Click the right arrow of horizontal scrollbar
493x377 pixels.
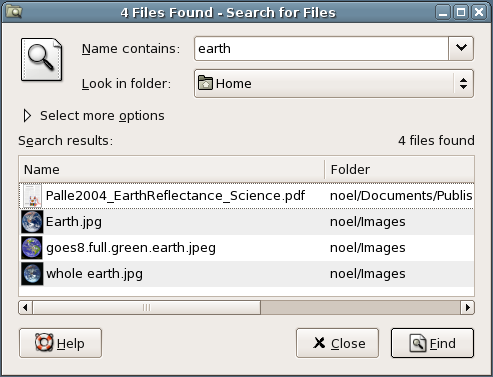click(467, 307)
